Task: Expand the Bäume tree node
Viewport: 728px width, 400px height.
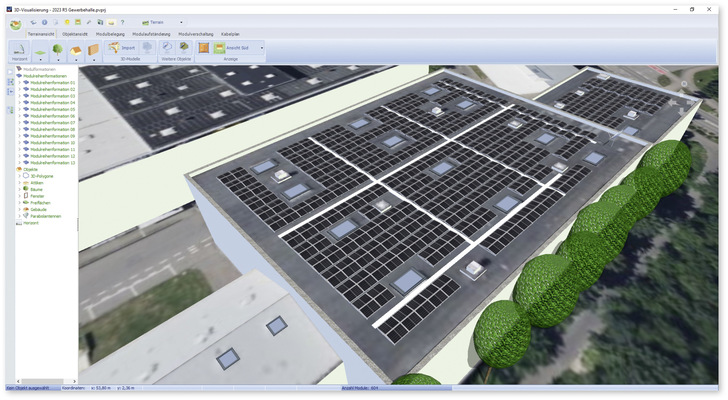Action: click(17, 188)
